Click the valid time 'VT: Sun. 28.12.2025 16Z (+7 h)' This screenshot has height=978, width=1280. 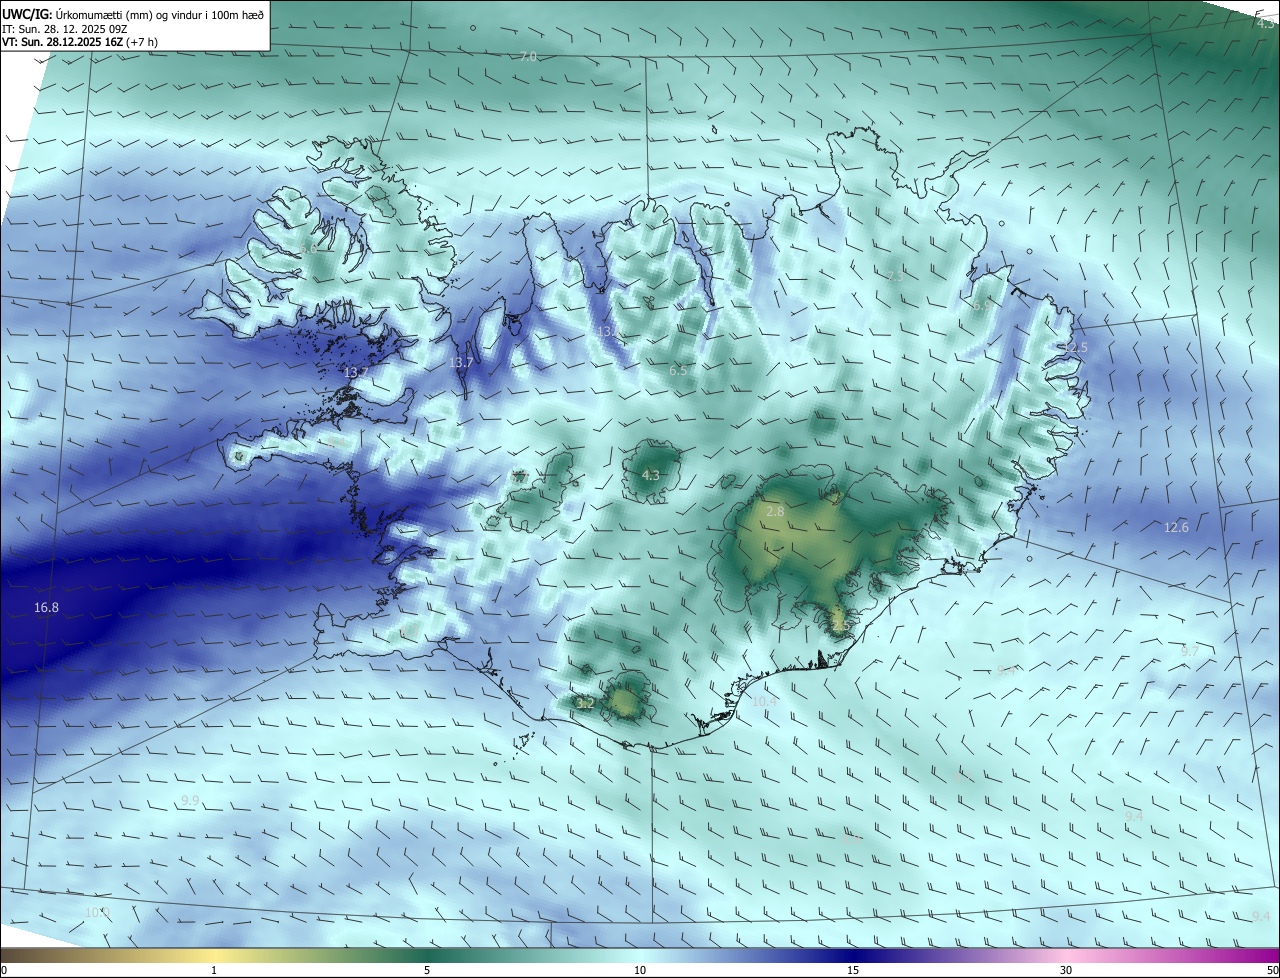(80, 42)
